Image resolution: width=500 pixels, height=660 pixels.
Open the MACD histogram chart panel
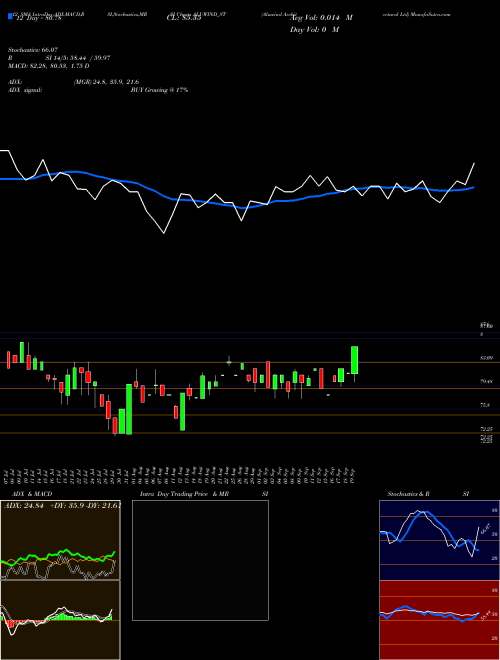(60, 620)
